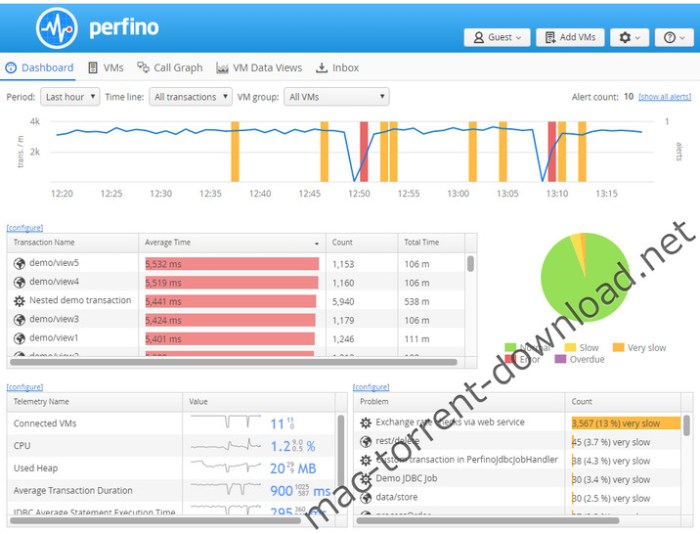Sort by Average Time column header
The height and width of the screenshot is (534, 700).
(x=232, y=242)
